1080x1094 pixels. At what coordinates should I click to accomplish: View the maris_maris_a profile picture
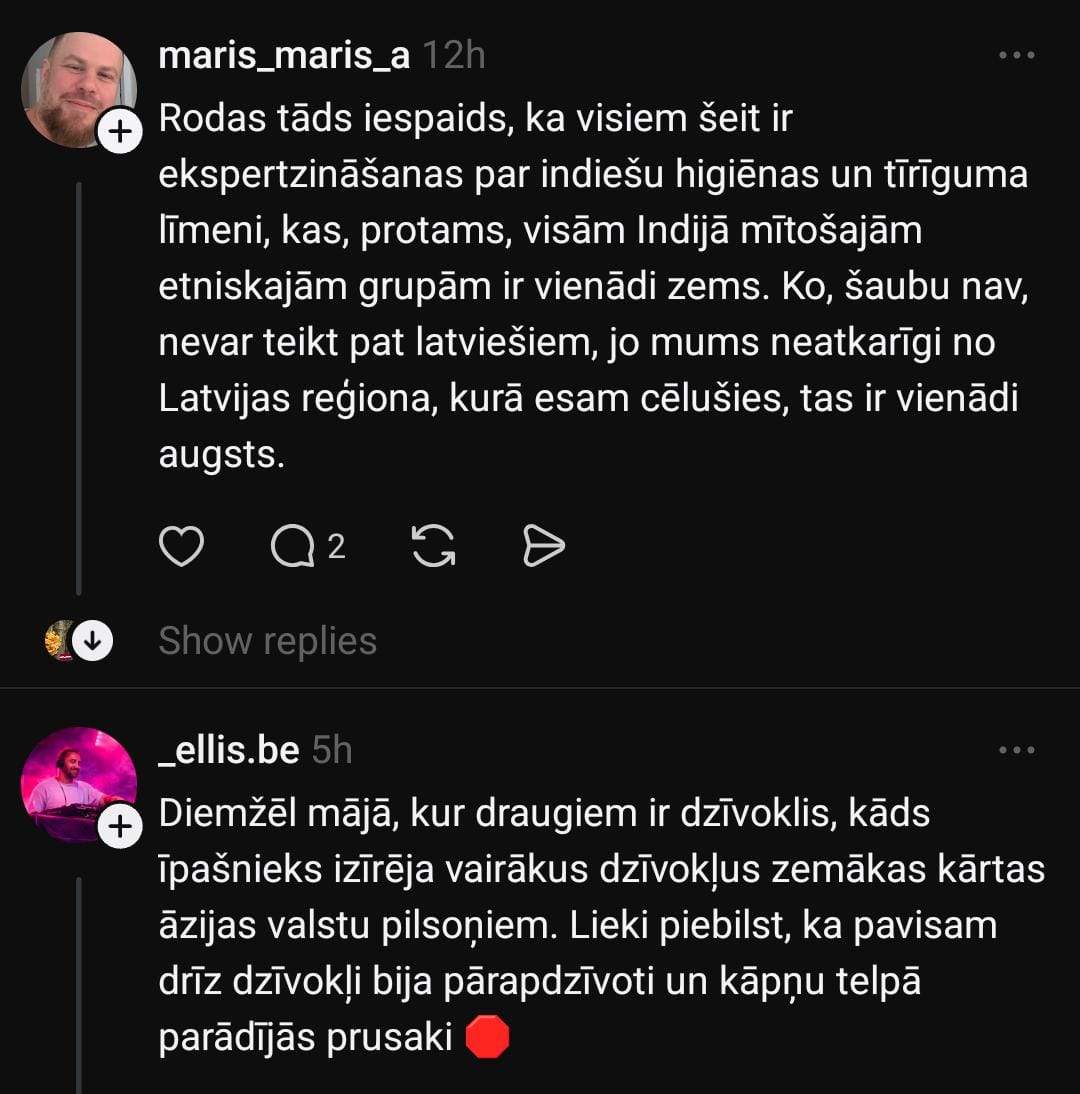click(77, 88)
